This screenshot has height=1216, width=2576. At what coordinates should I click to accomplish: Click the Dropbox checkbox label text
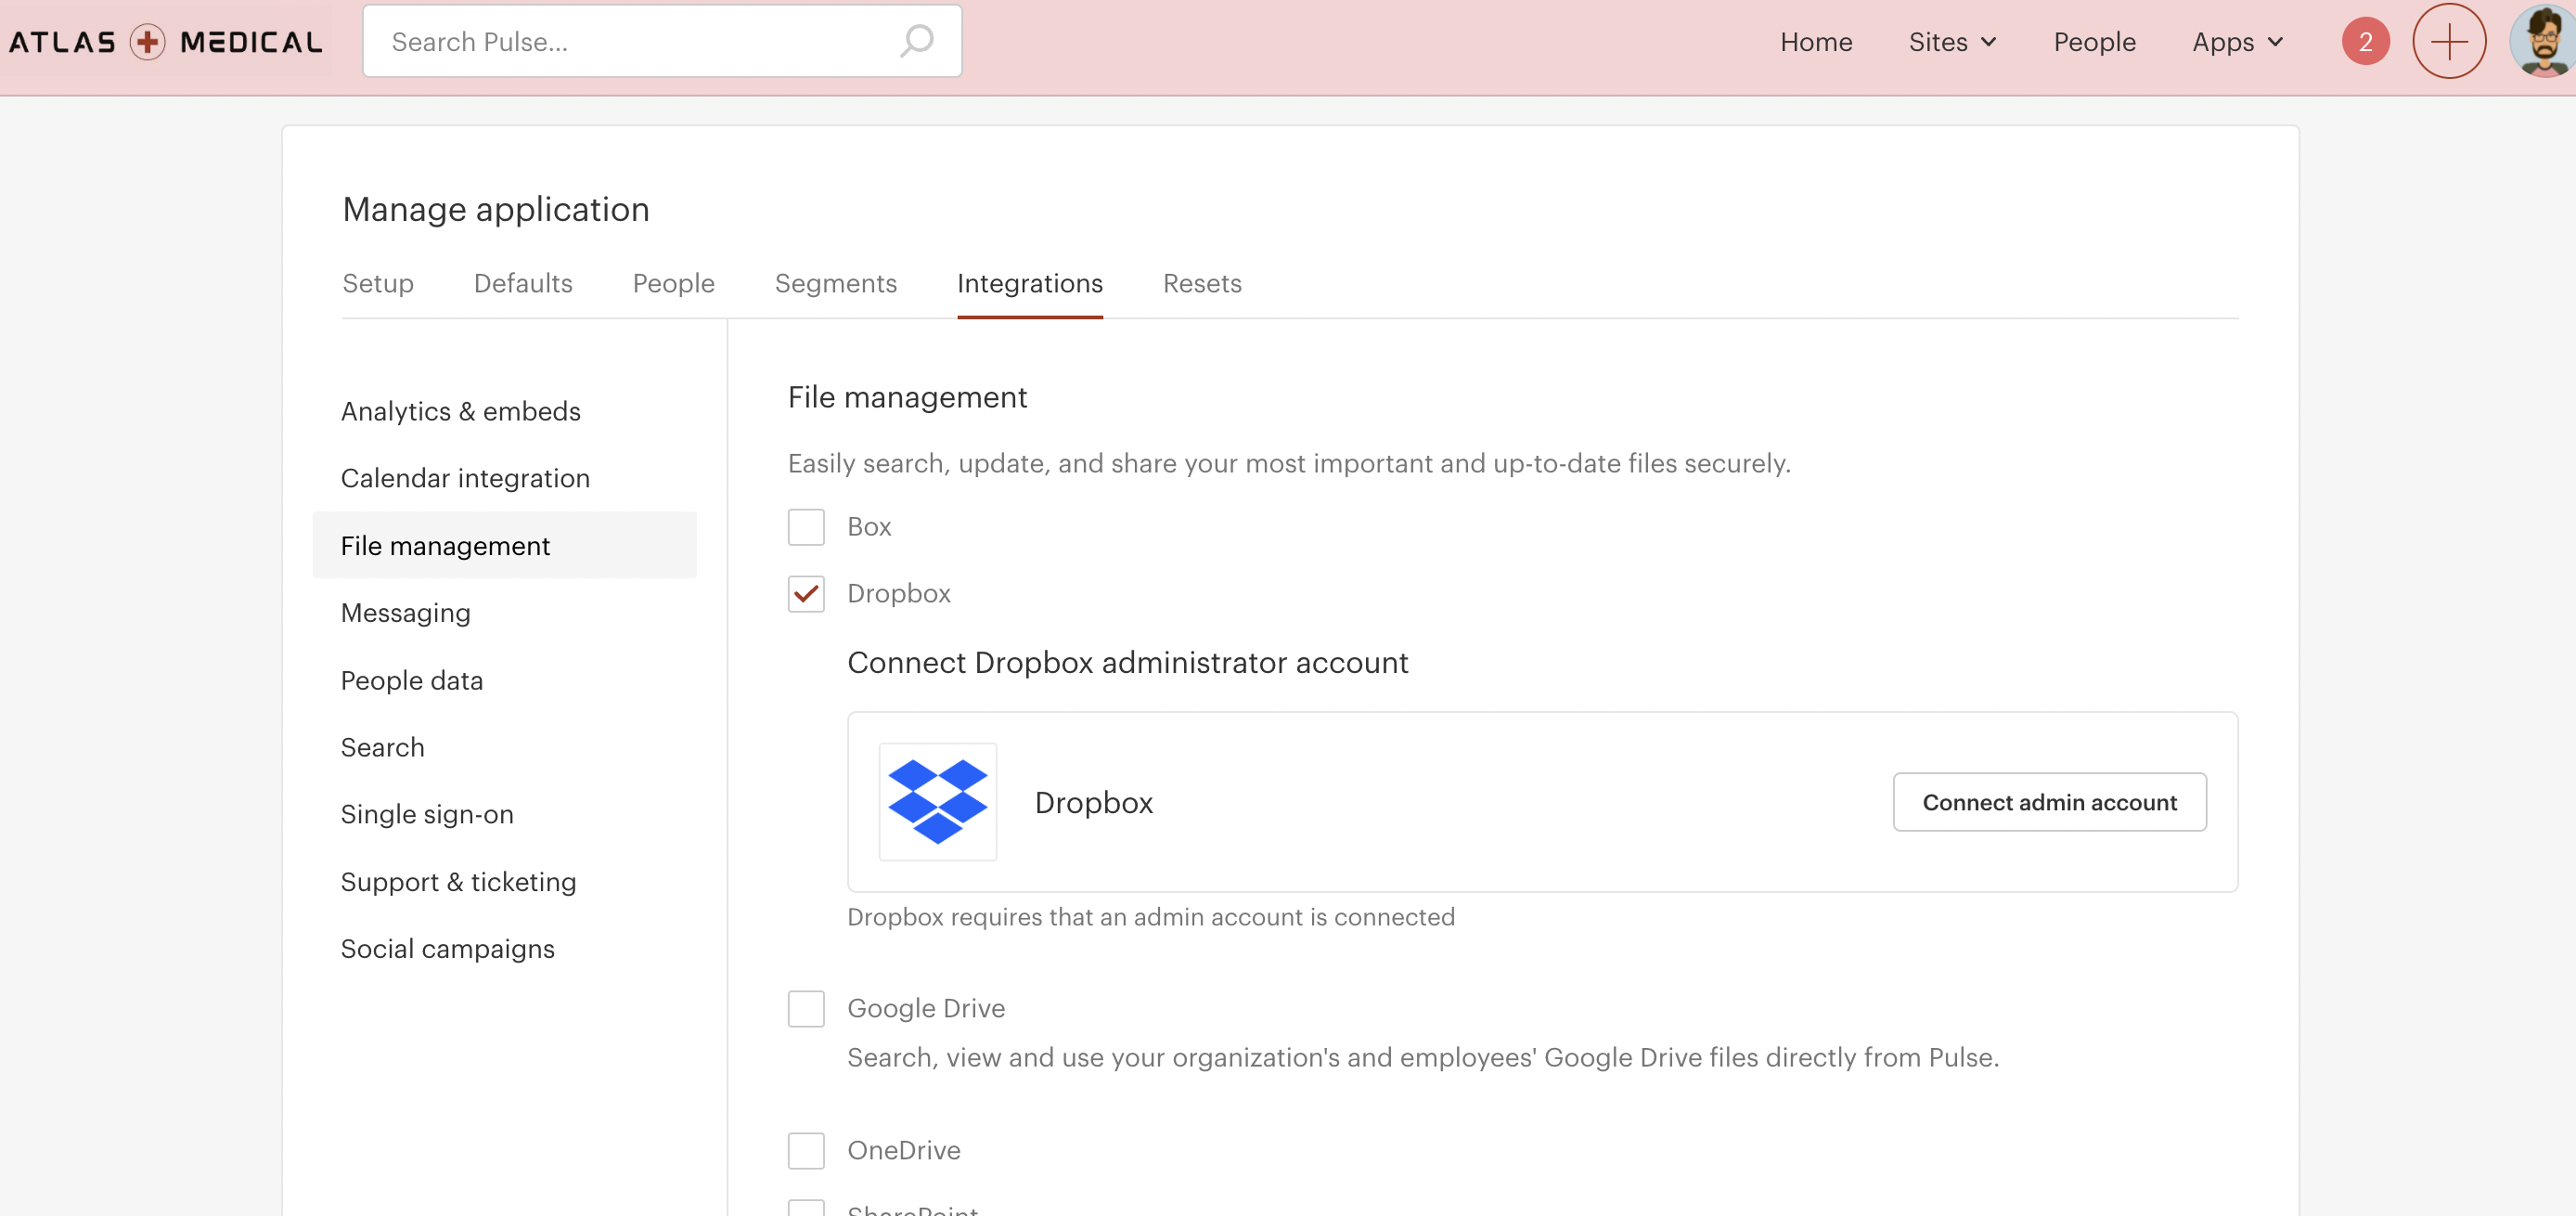click(899, 594)
